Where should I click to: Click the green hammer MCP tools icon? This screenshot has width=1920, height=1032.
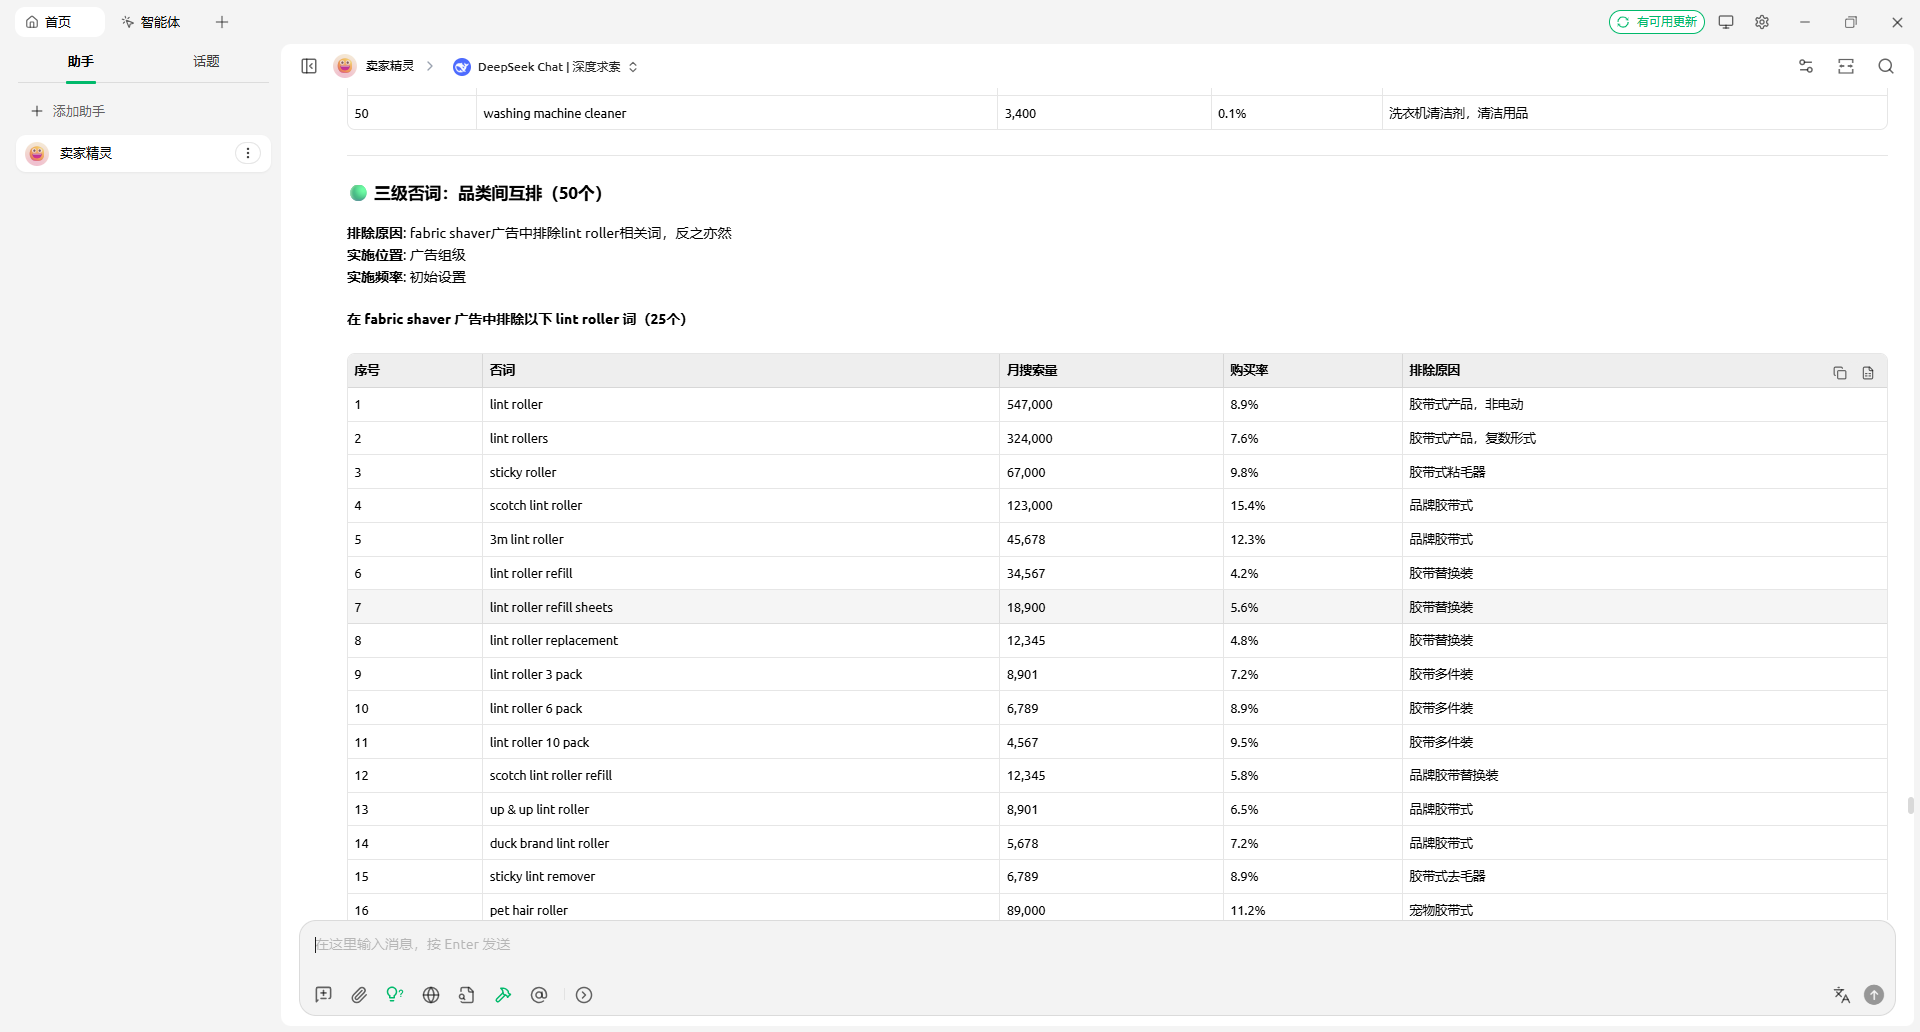point(503,995)
